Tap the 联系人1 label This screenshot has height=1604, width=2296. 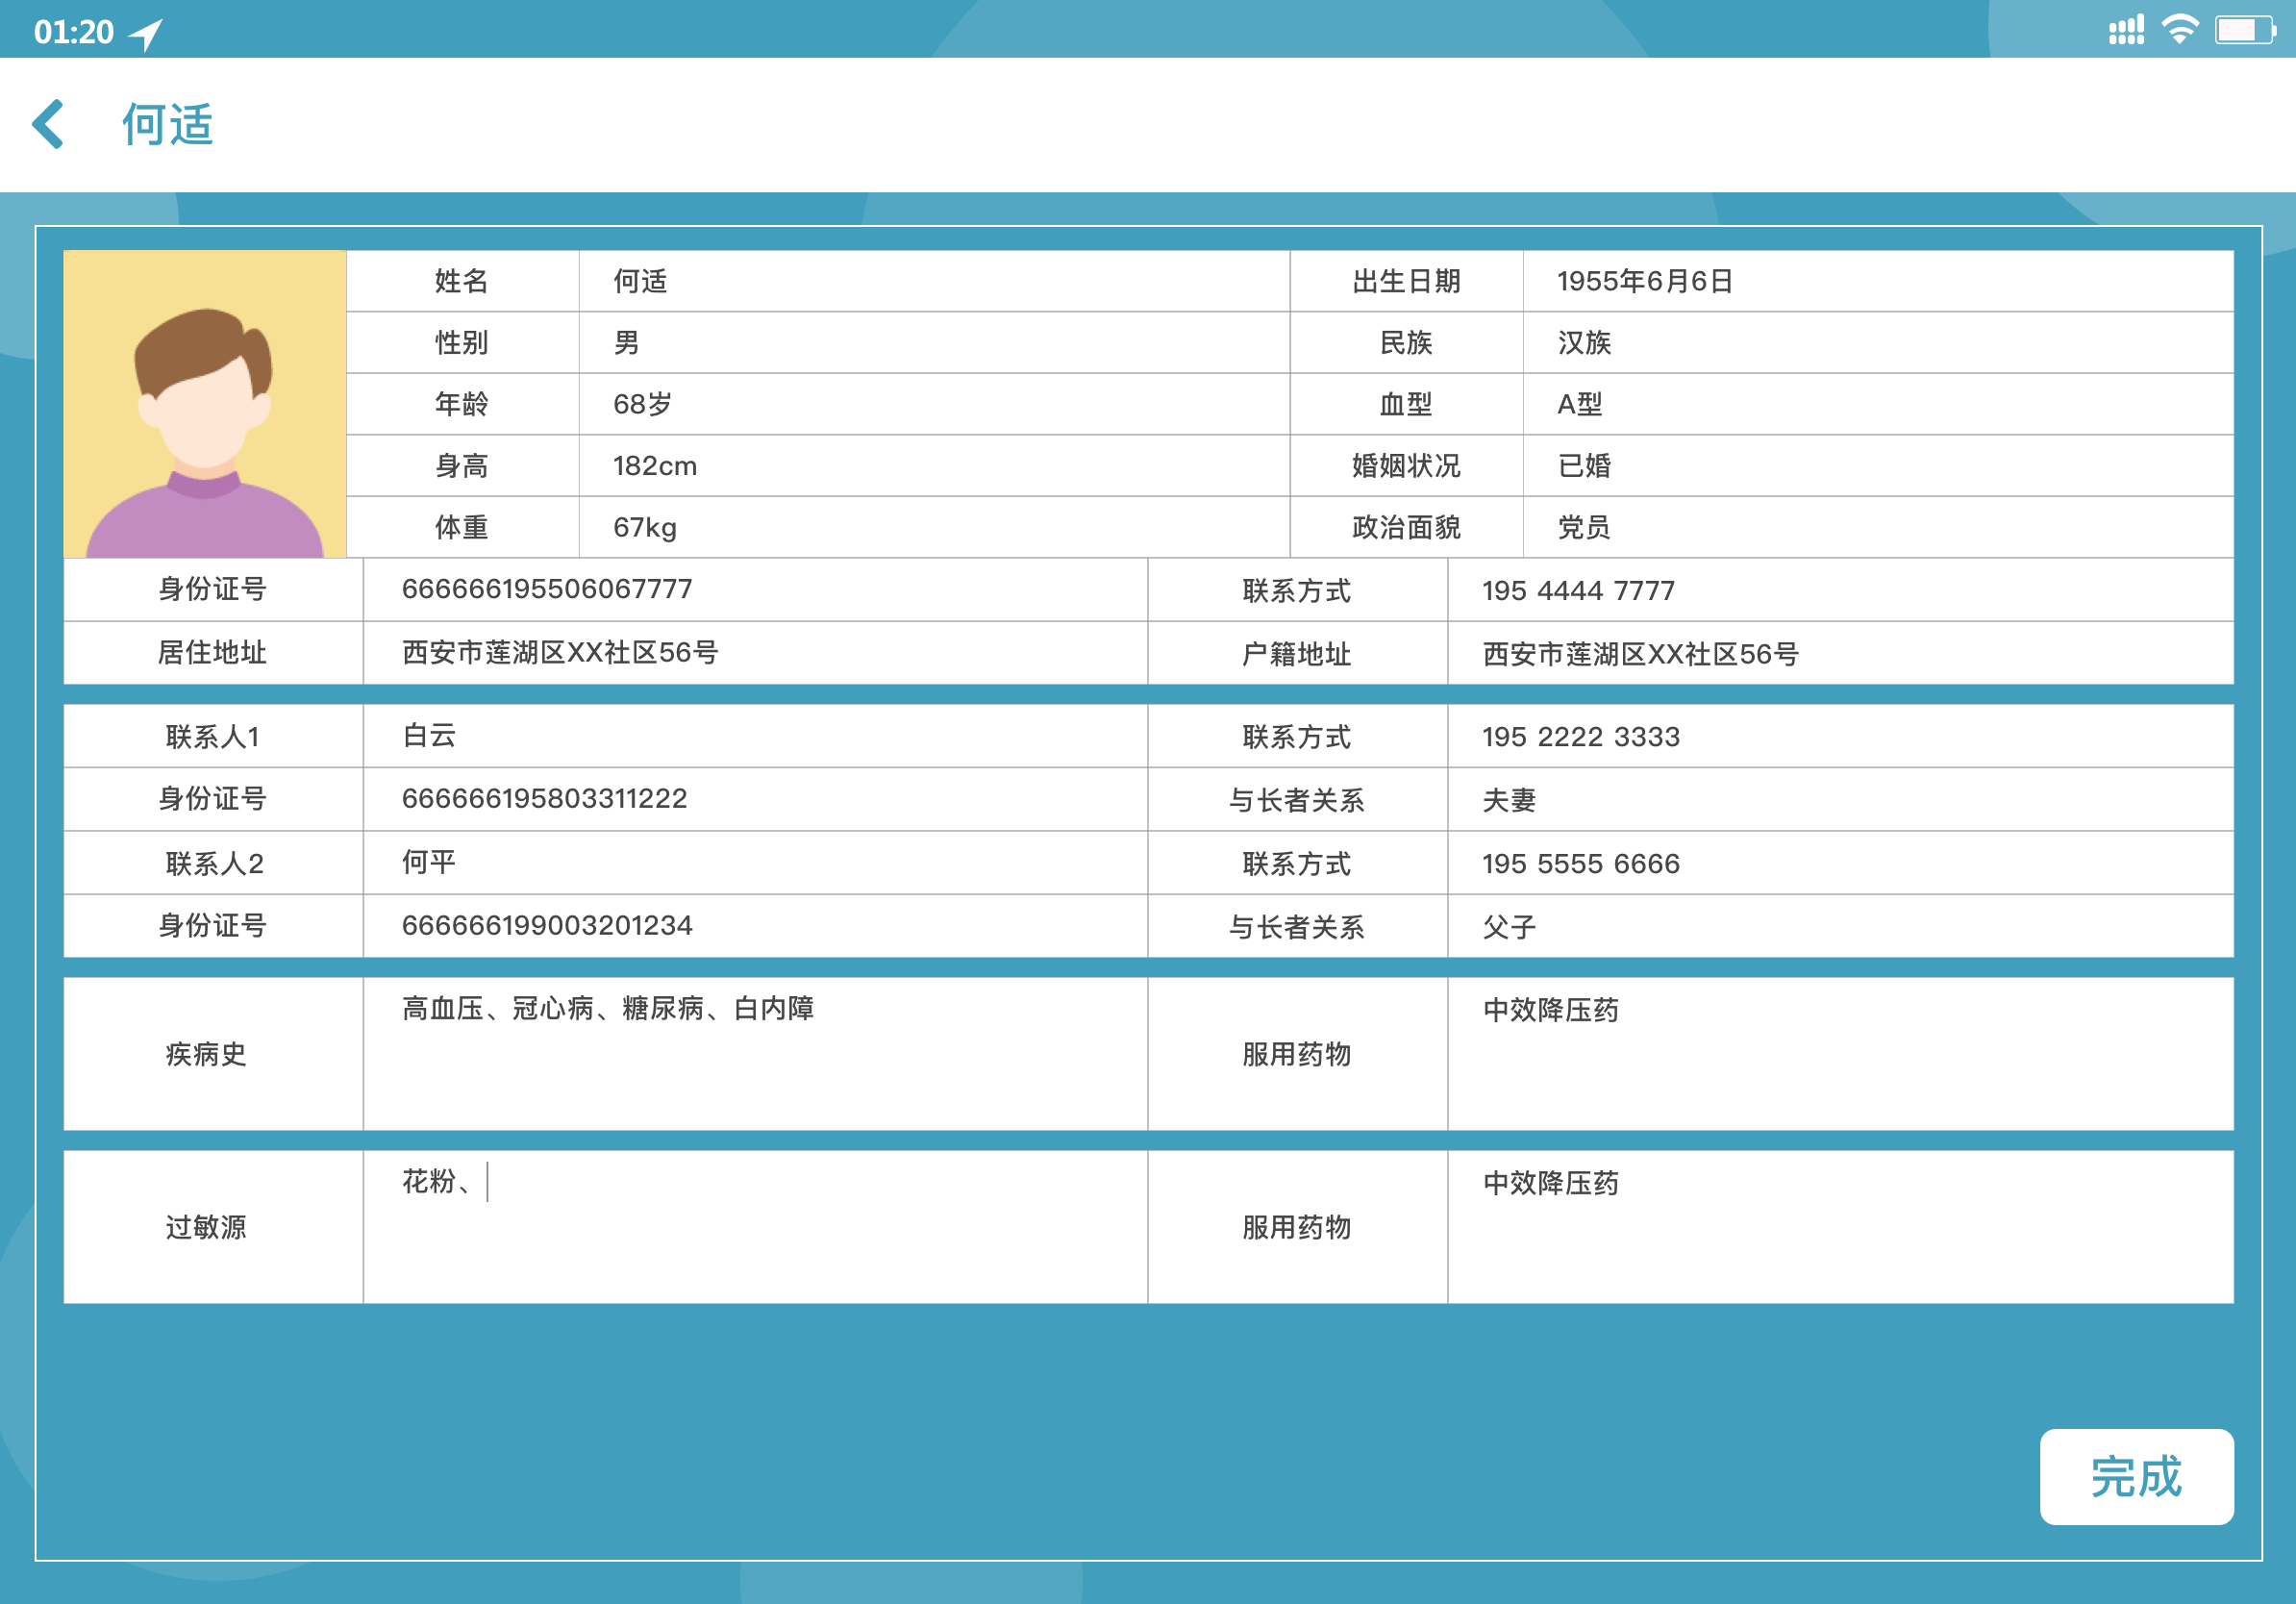pos(213,737)
